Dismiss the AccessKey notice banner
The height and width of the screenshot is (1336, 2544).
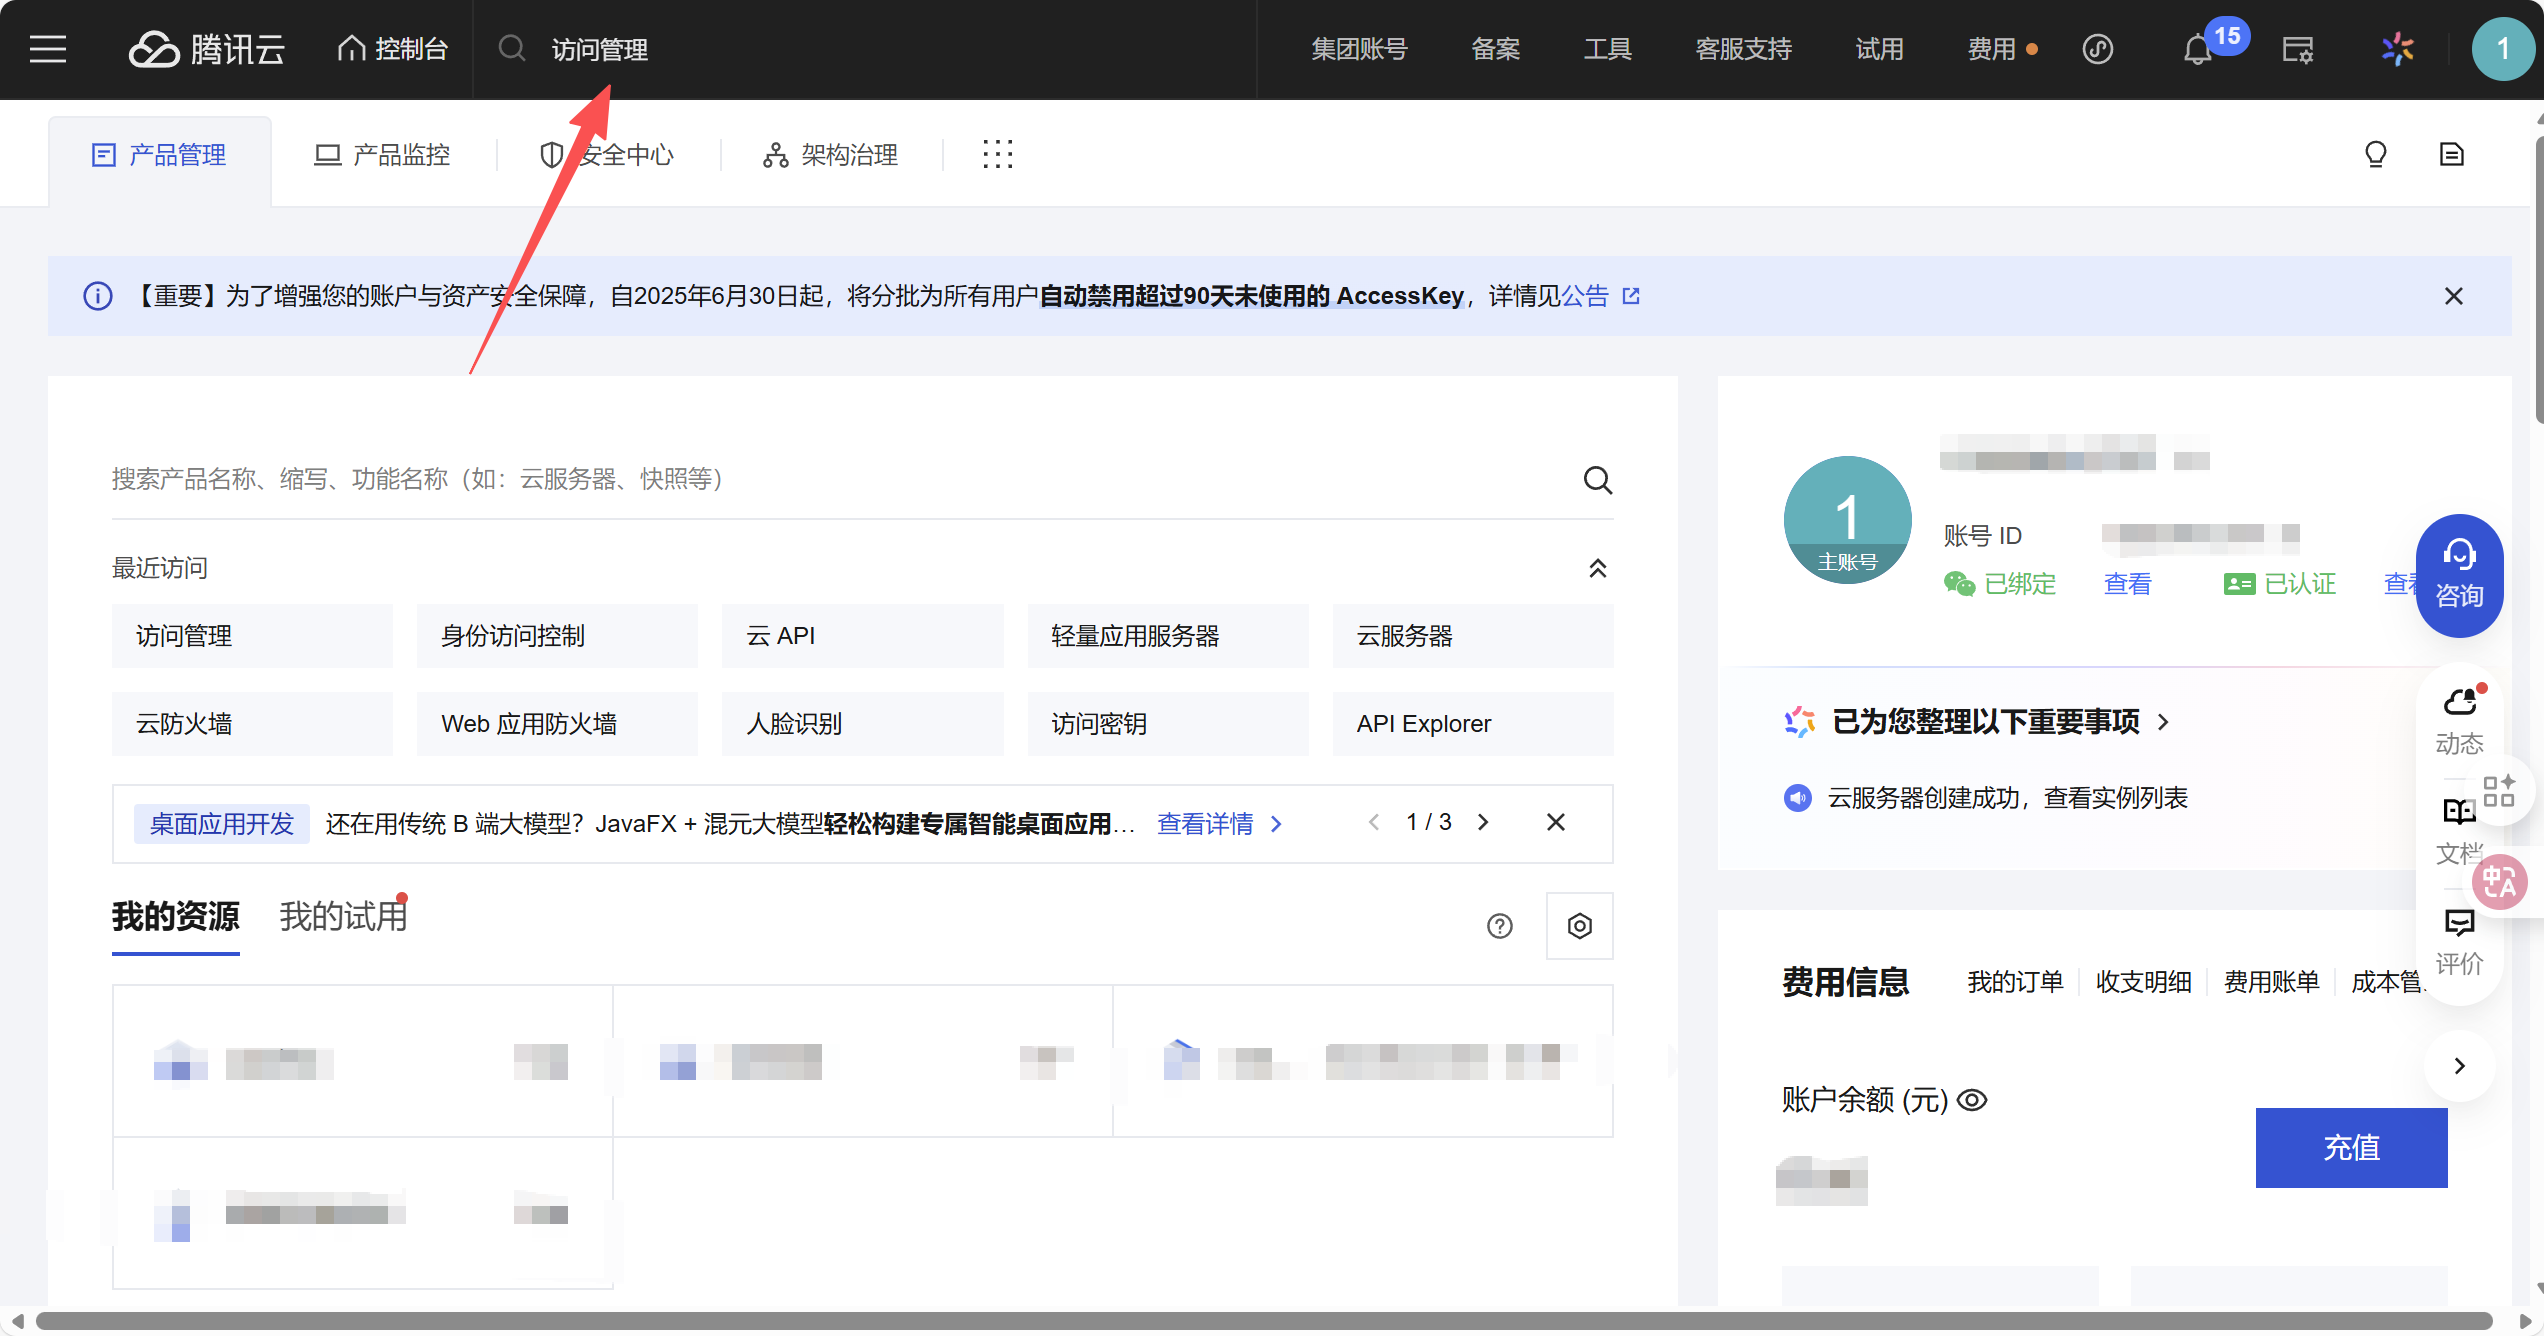tap(2453, 296)
